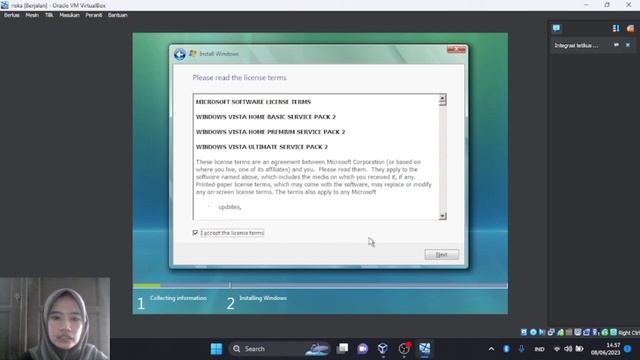Click the 'MICROSOFT SOFTWARE LICENSE TERMS' heading
Screen dimensions: 640x360
pos(253,102)
